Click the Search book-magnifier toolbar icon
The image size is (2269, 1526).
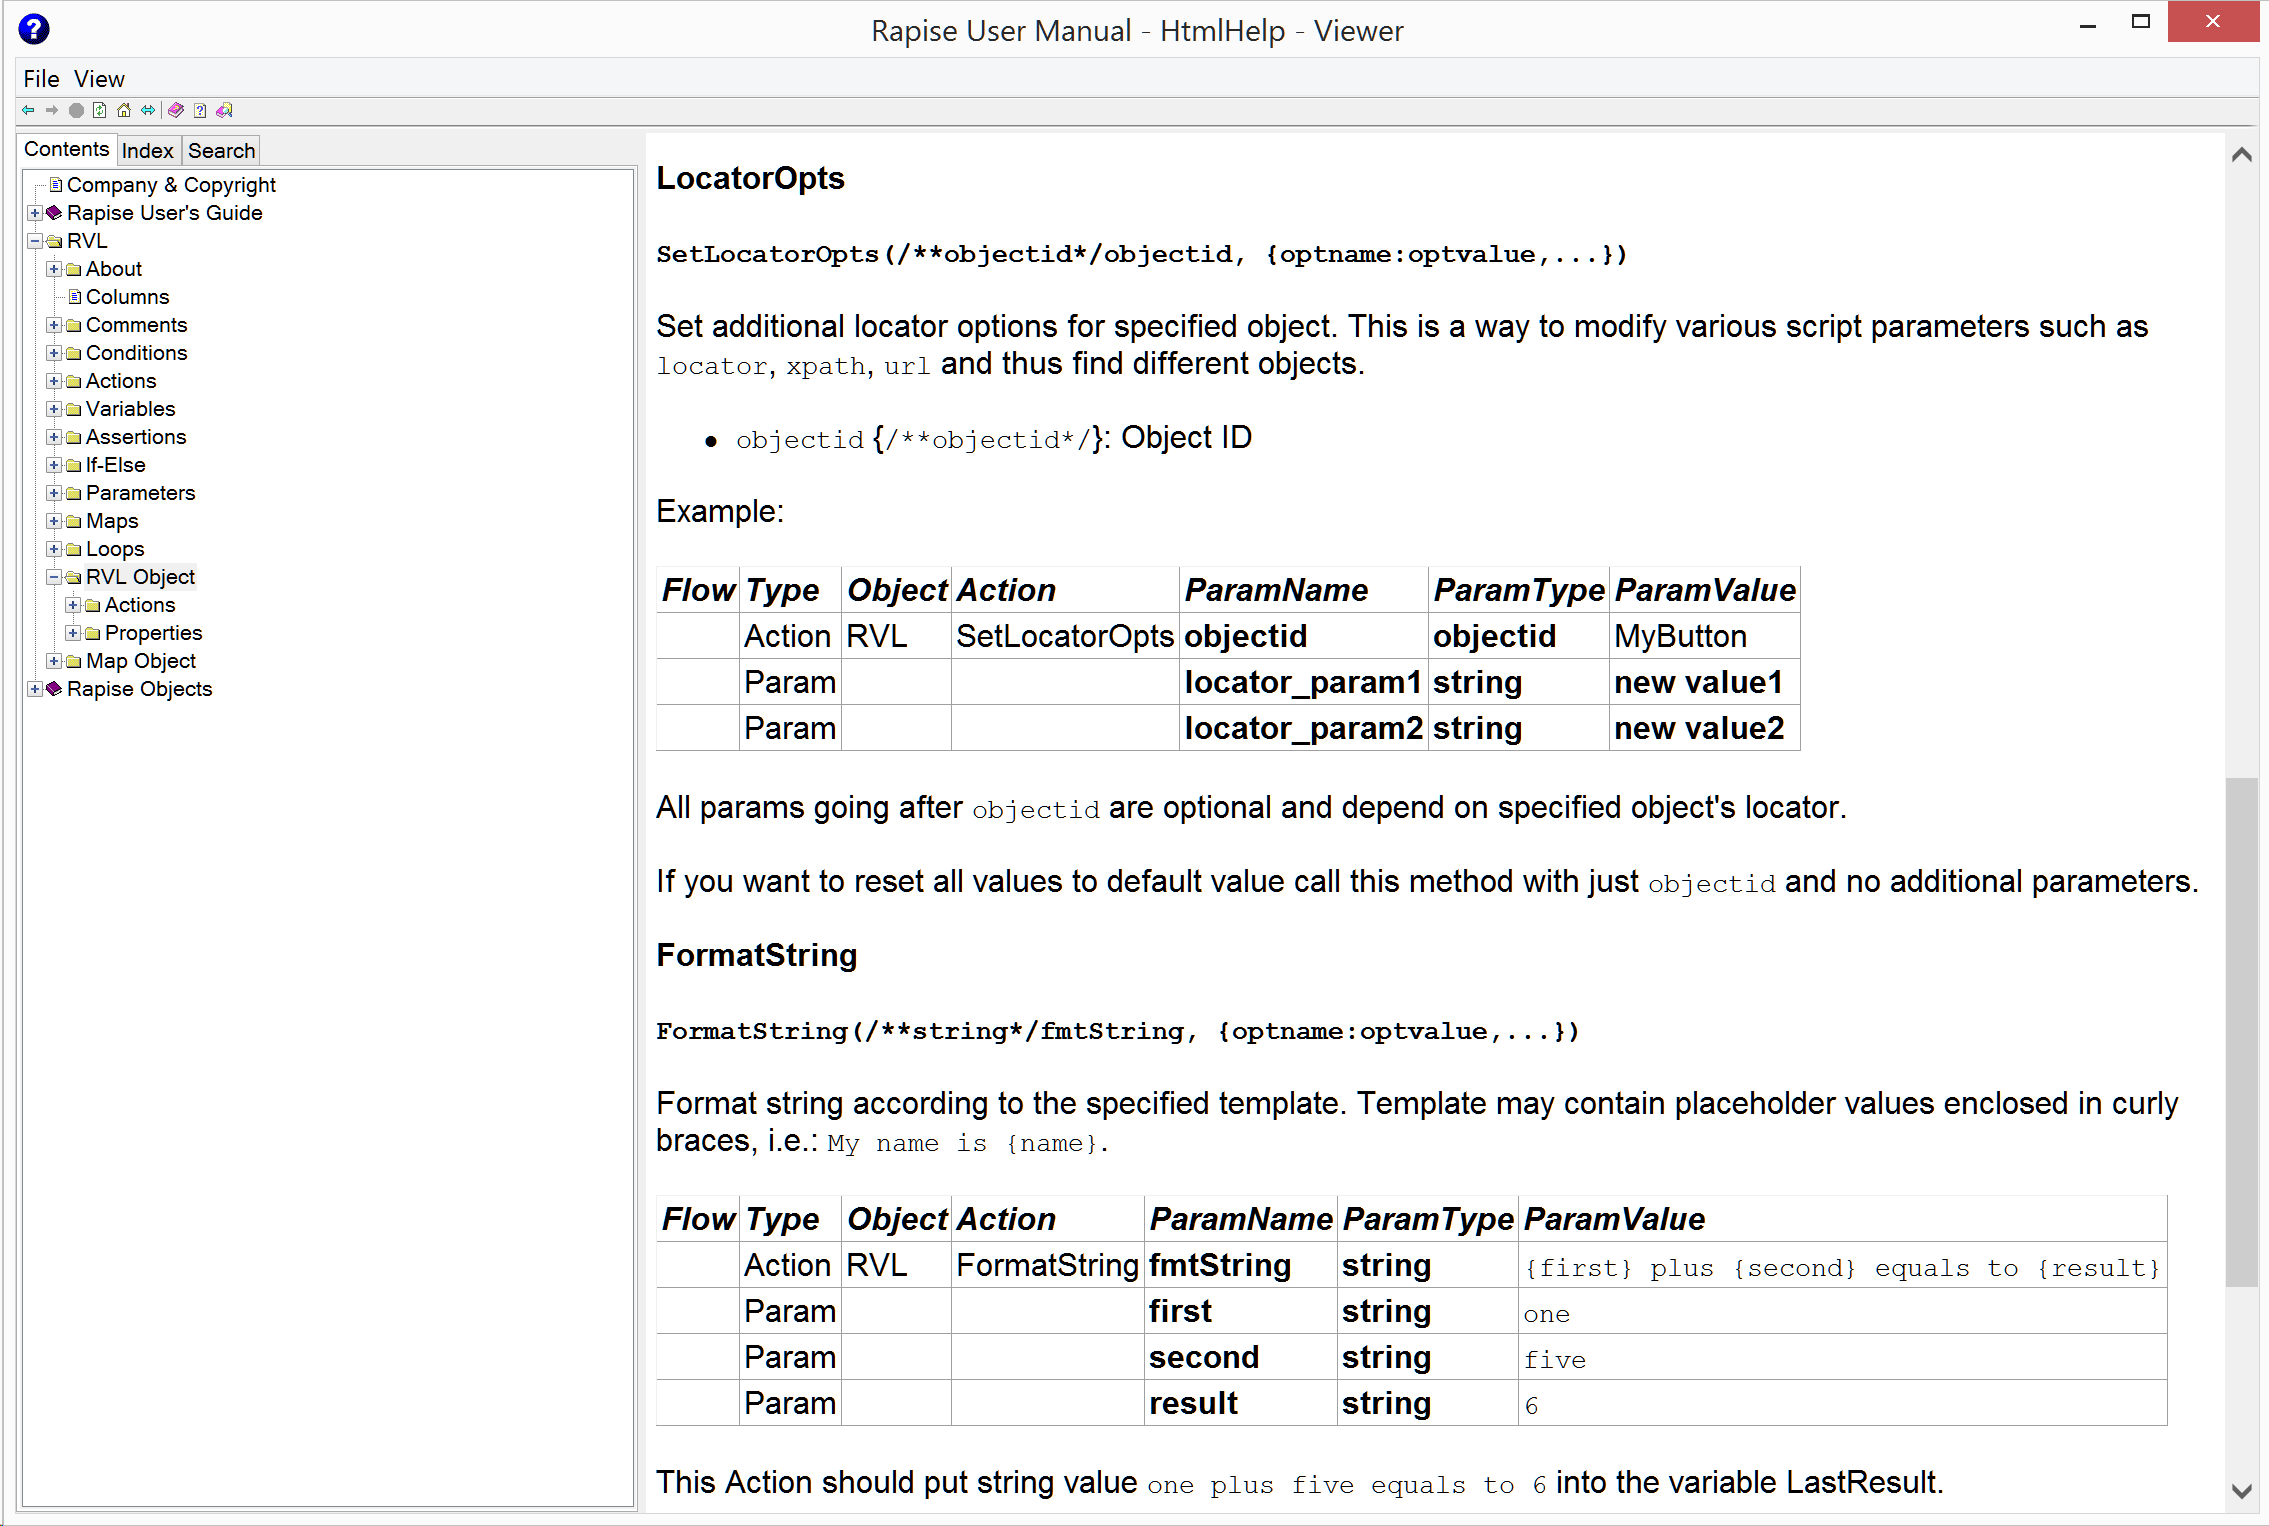coord(224,110)
